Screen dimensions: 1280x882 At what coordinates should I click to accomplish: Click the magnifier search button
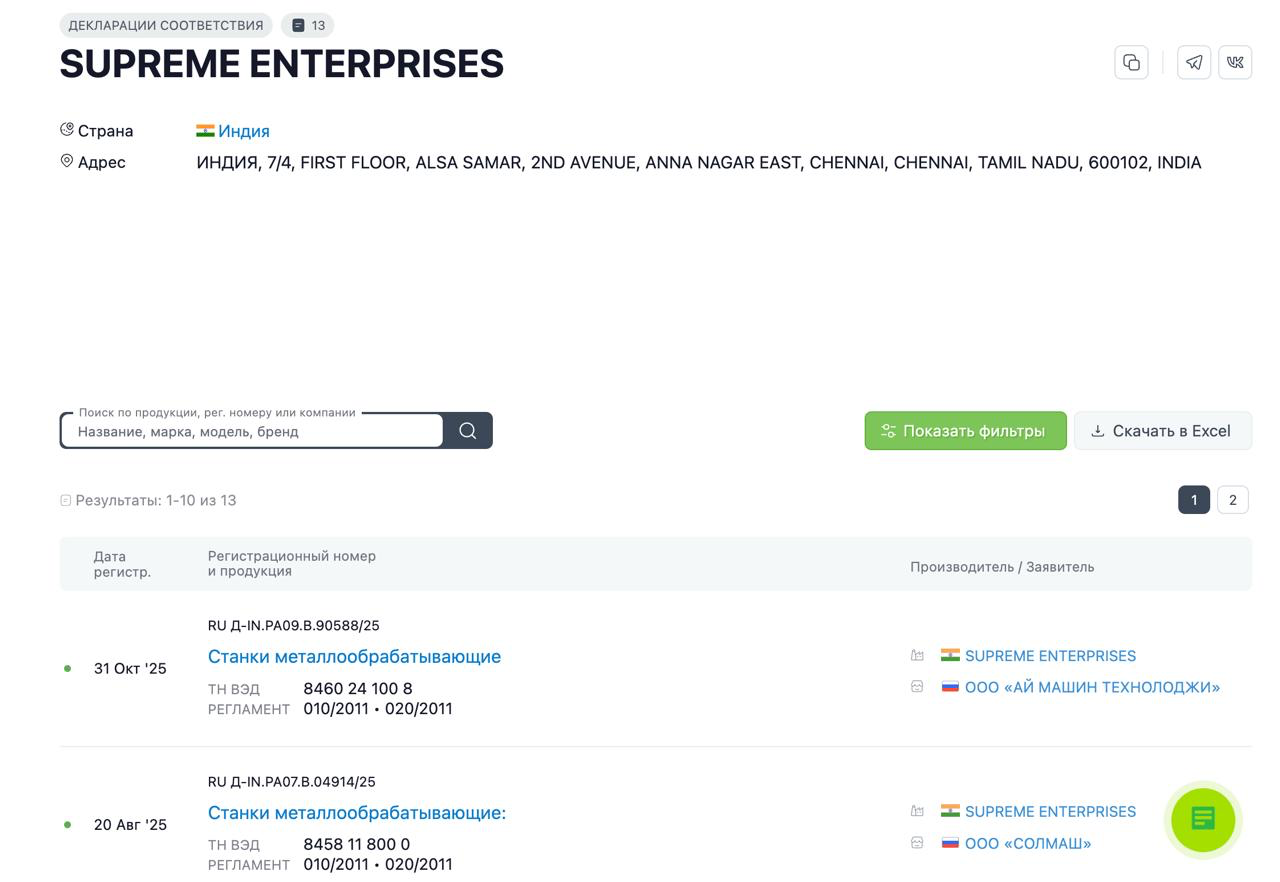tap(468, 431)
